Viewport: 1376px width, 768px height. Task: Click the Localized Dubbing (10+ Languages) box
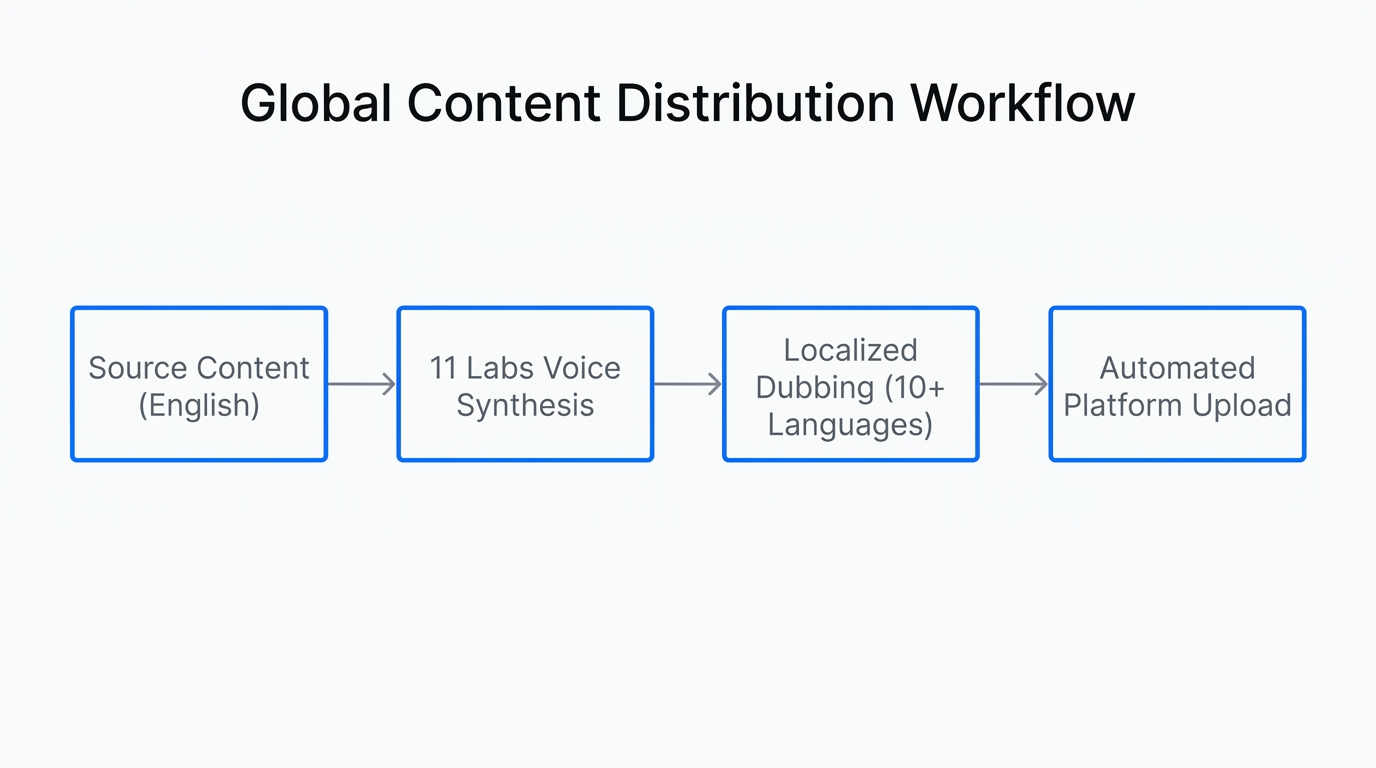pyautogui.click(x=850, y=384)
